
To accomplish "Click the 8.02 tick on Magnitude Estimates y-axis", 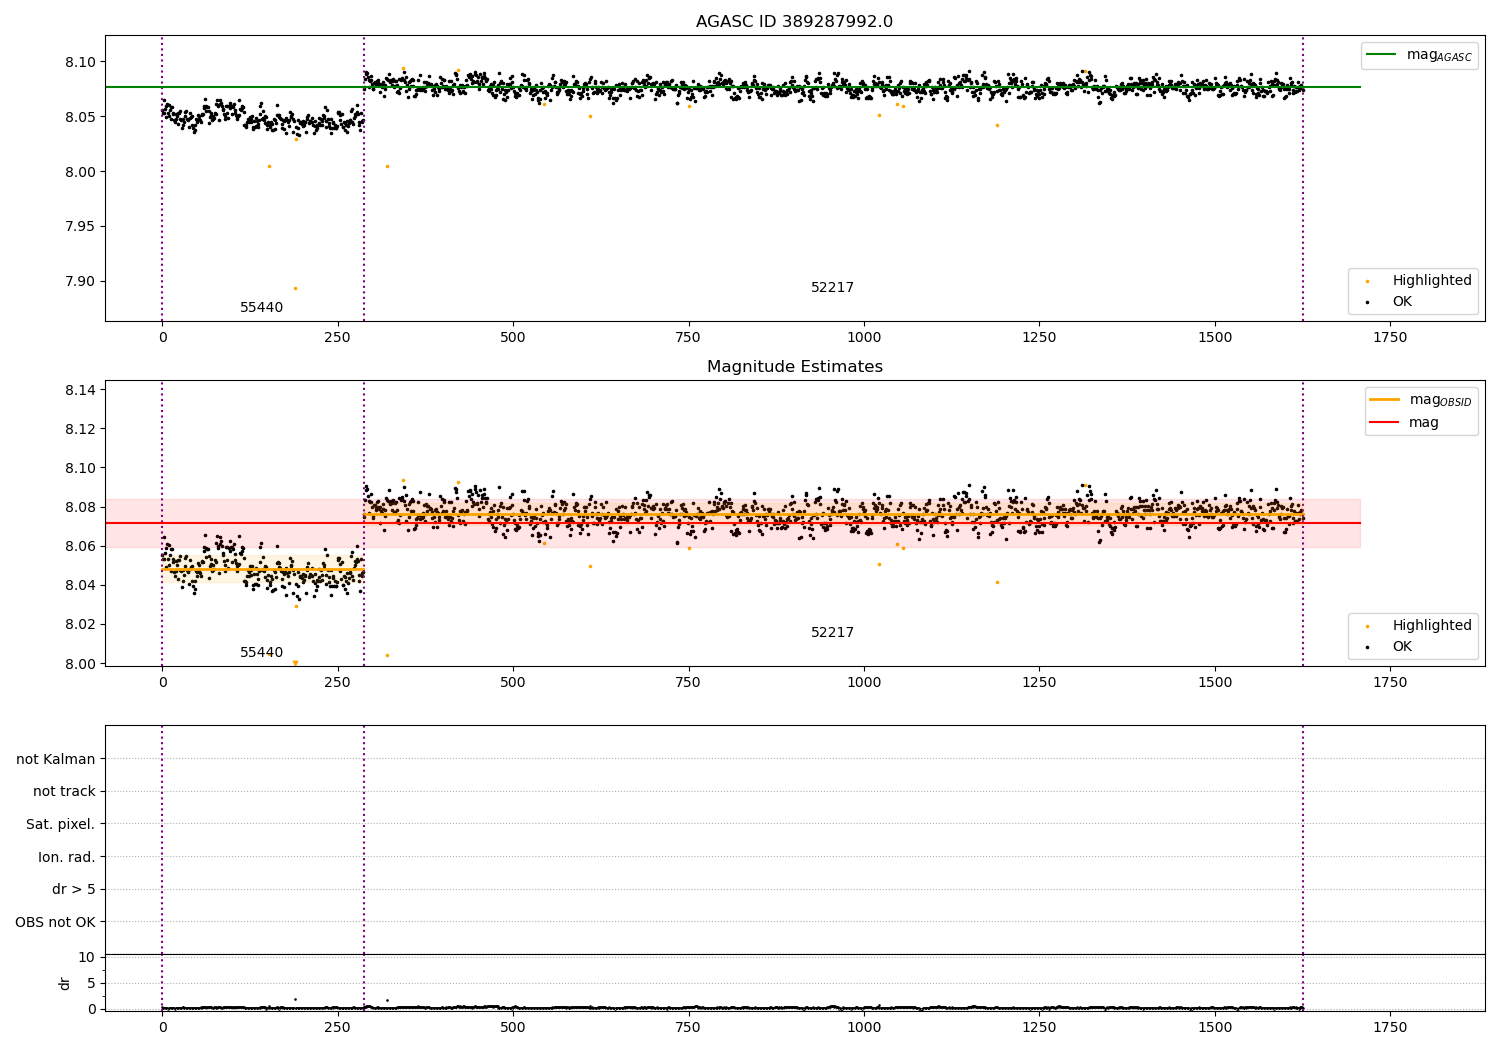I will point(80,625).
